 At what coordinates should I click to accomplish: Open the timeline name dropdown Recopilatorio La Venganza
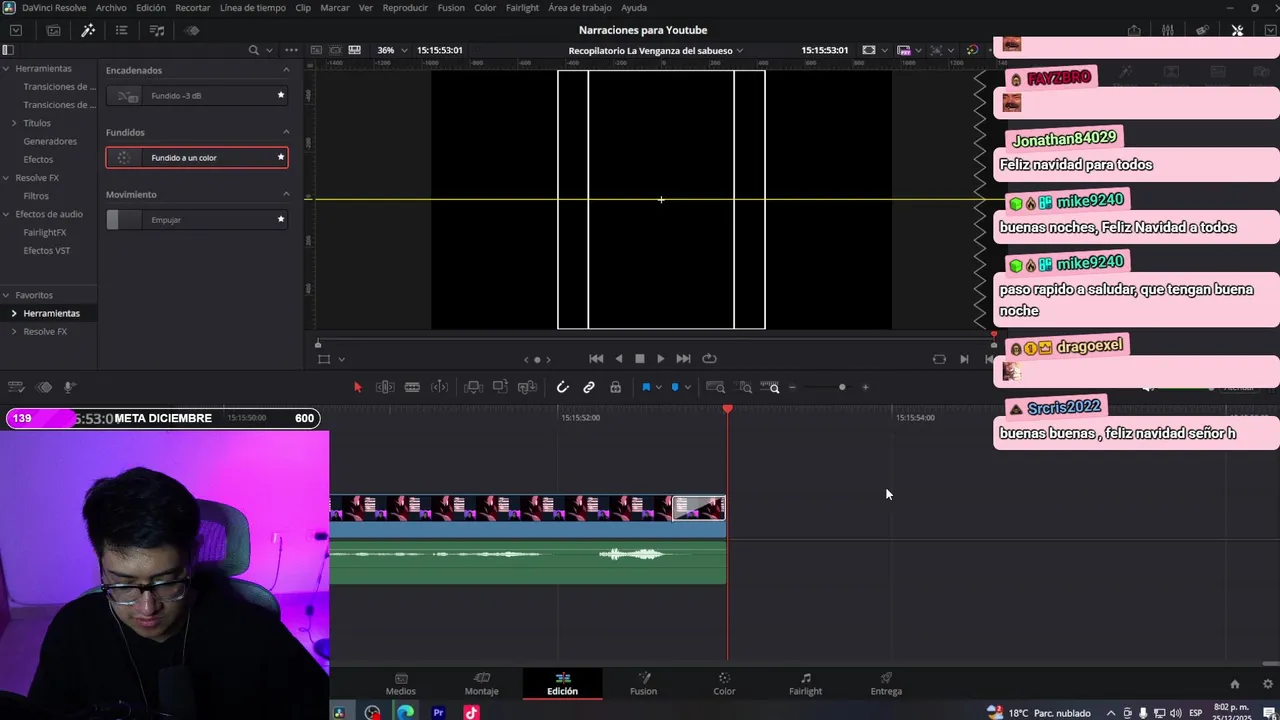click(656, 50)
